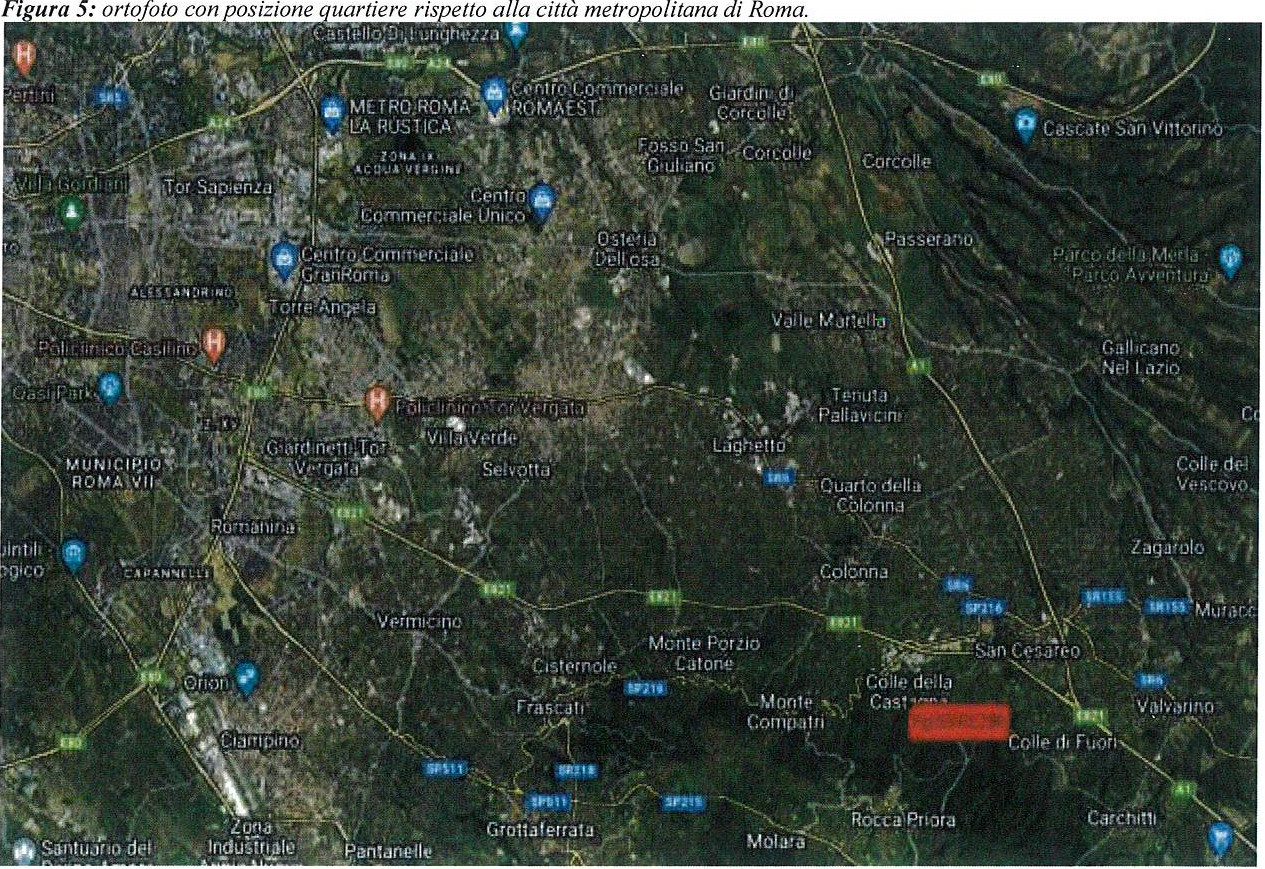Select the Gallicano Nel Lazio label
The height and width of the screenshot is (869, 1265).
(x=1140, y=357)
